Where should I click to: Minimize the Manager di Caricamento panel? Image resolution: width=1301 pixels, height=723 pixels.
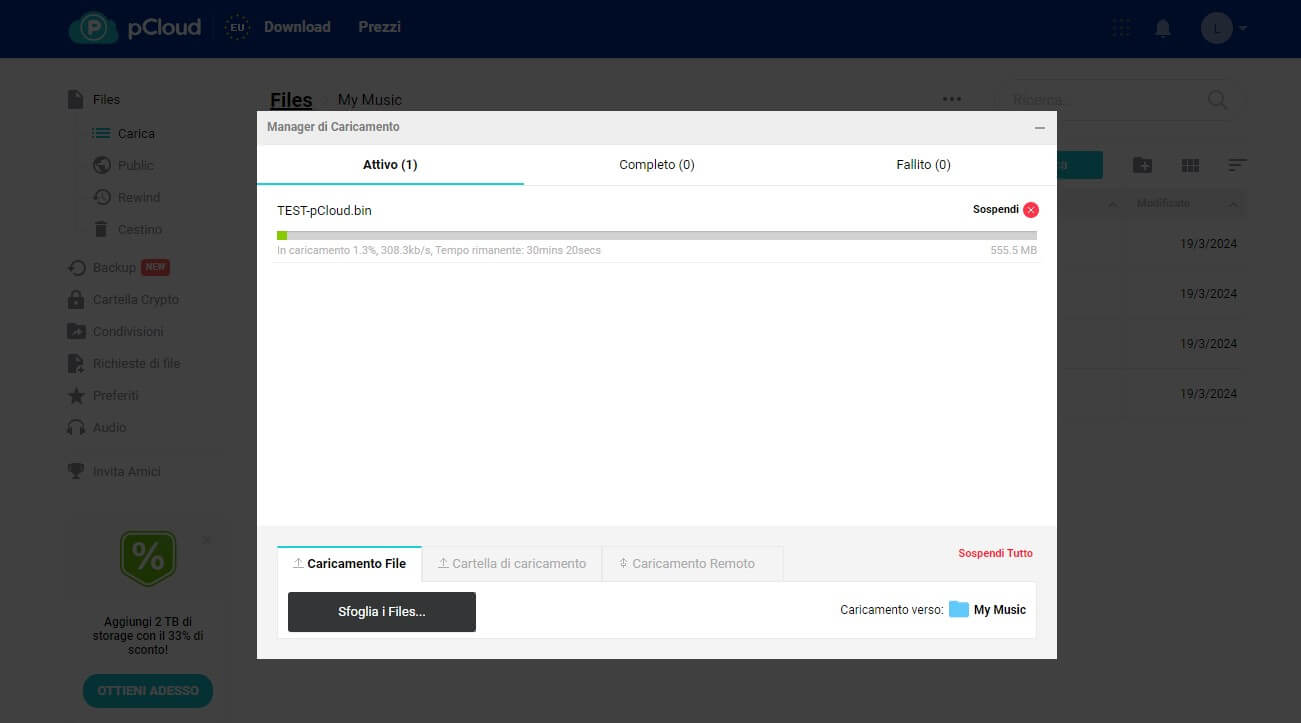pyautogui.click(x=1040, y=128)
